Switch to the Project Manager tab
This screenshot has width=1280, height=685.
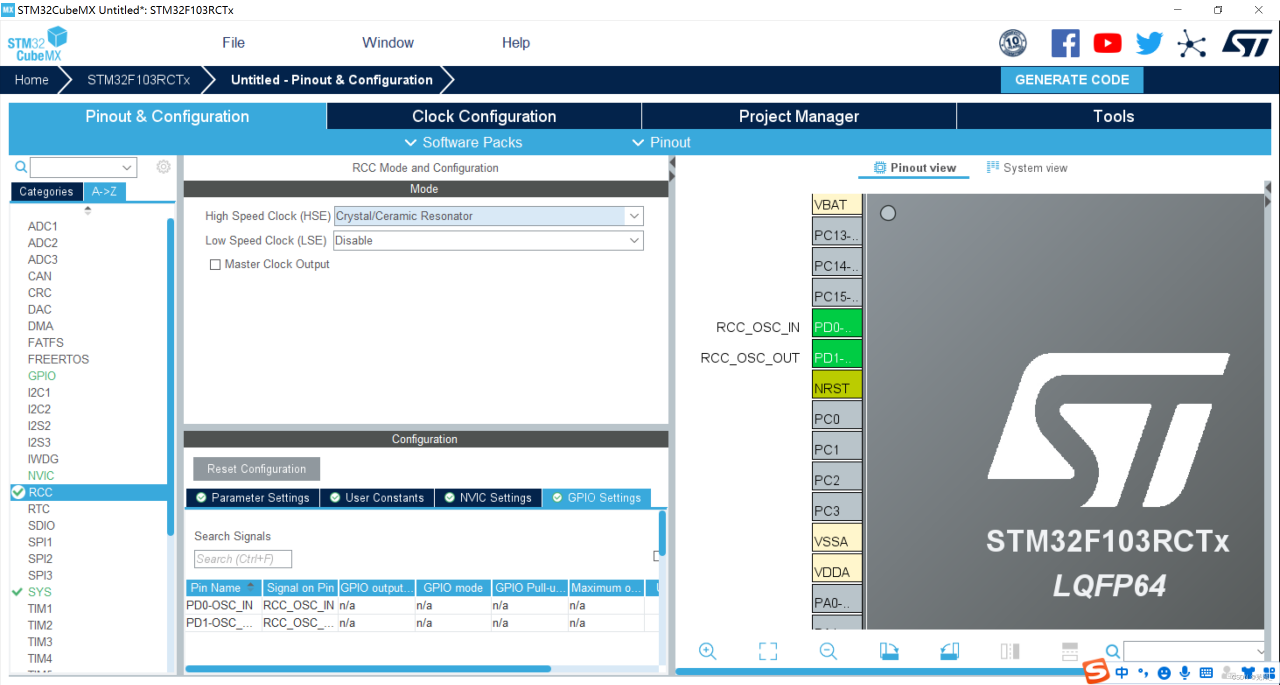pos(799,116)
